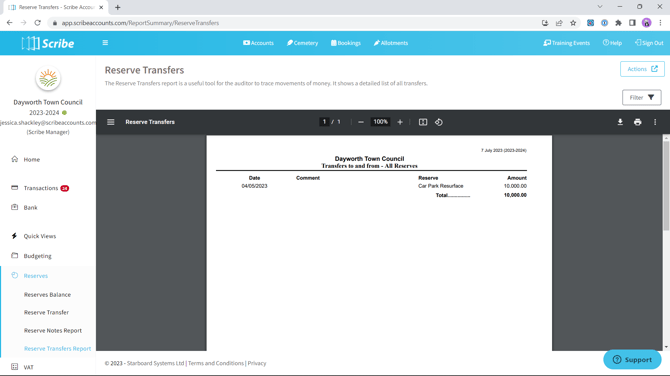The width and height of the screenshot is (670, 376).
Task: Zoom in on the PDF document
Action: (400, 122)
